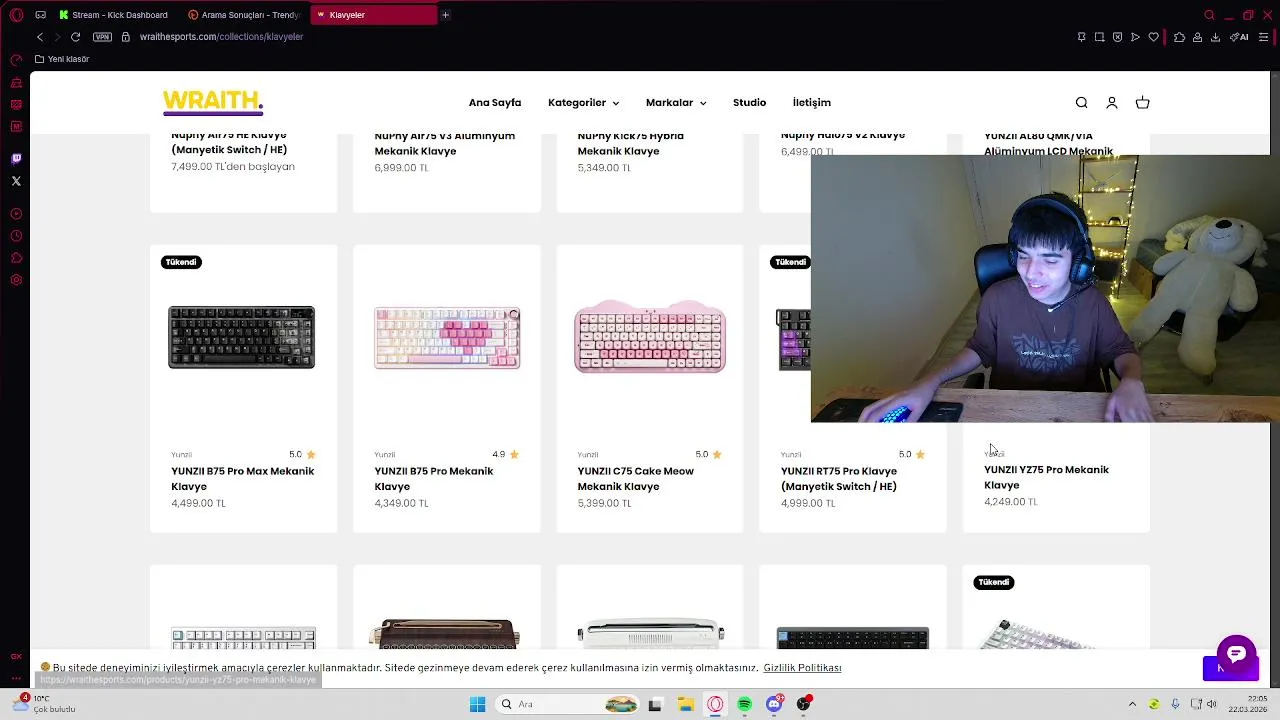Open YUNZII B75 Pro Max Mekanik Klavye link
This screenshot has width=1280, height=720.
click(243, 479)
